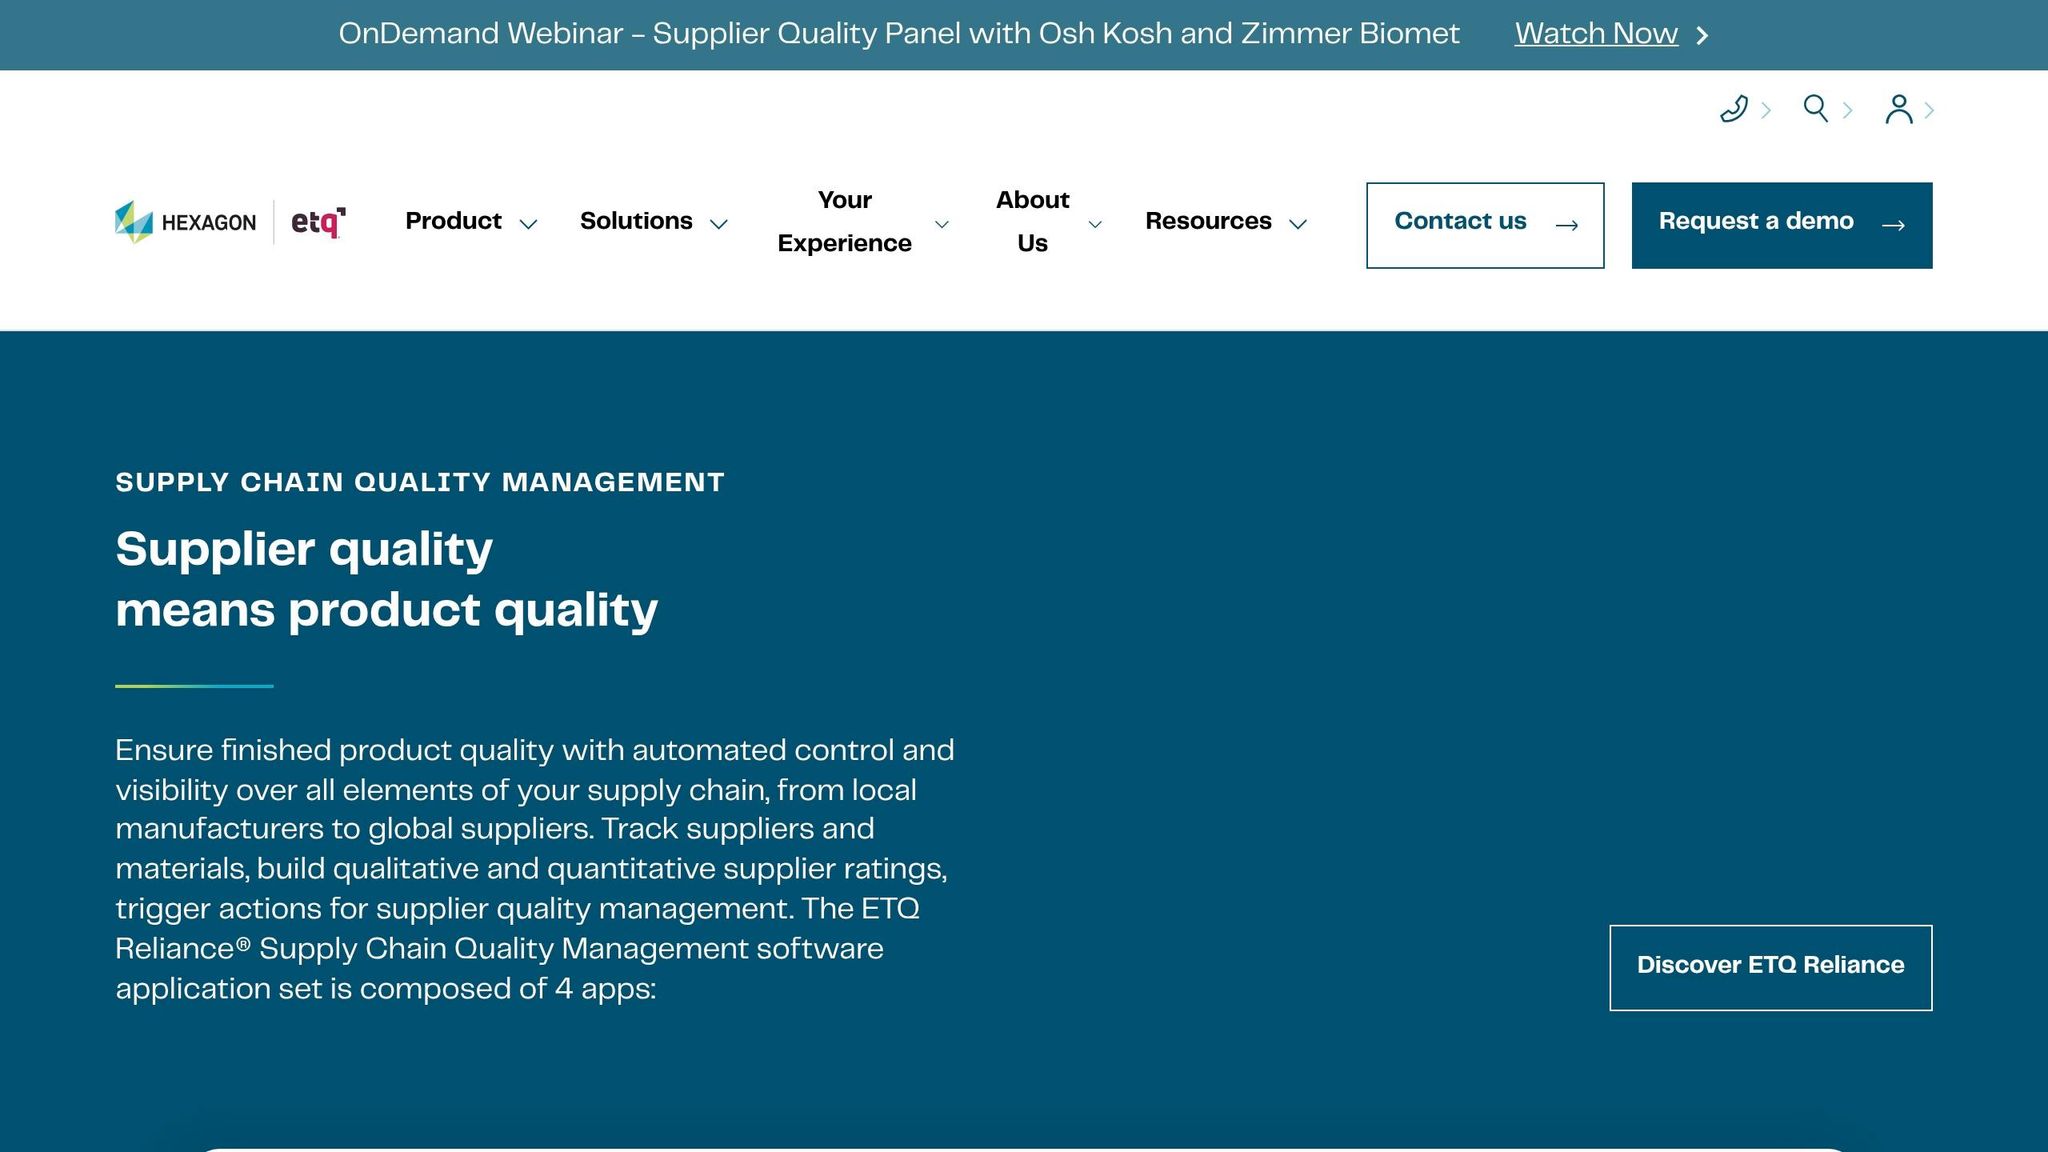This screenshot has width=2048, height=1152.
Task: Click arrow icon in Request a demo
Action: 1893,226
